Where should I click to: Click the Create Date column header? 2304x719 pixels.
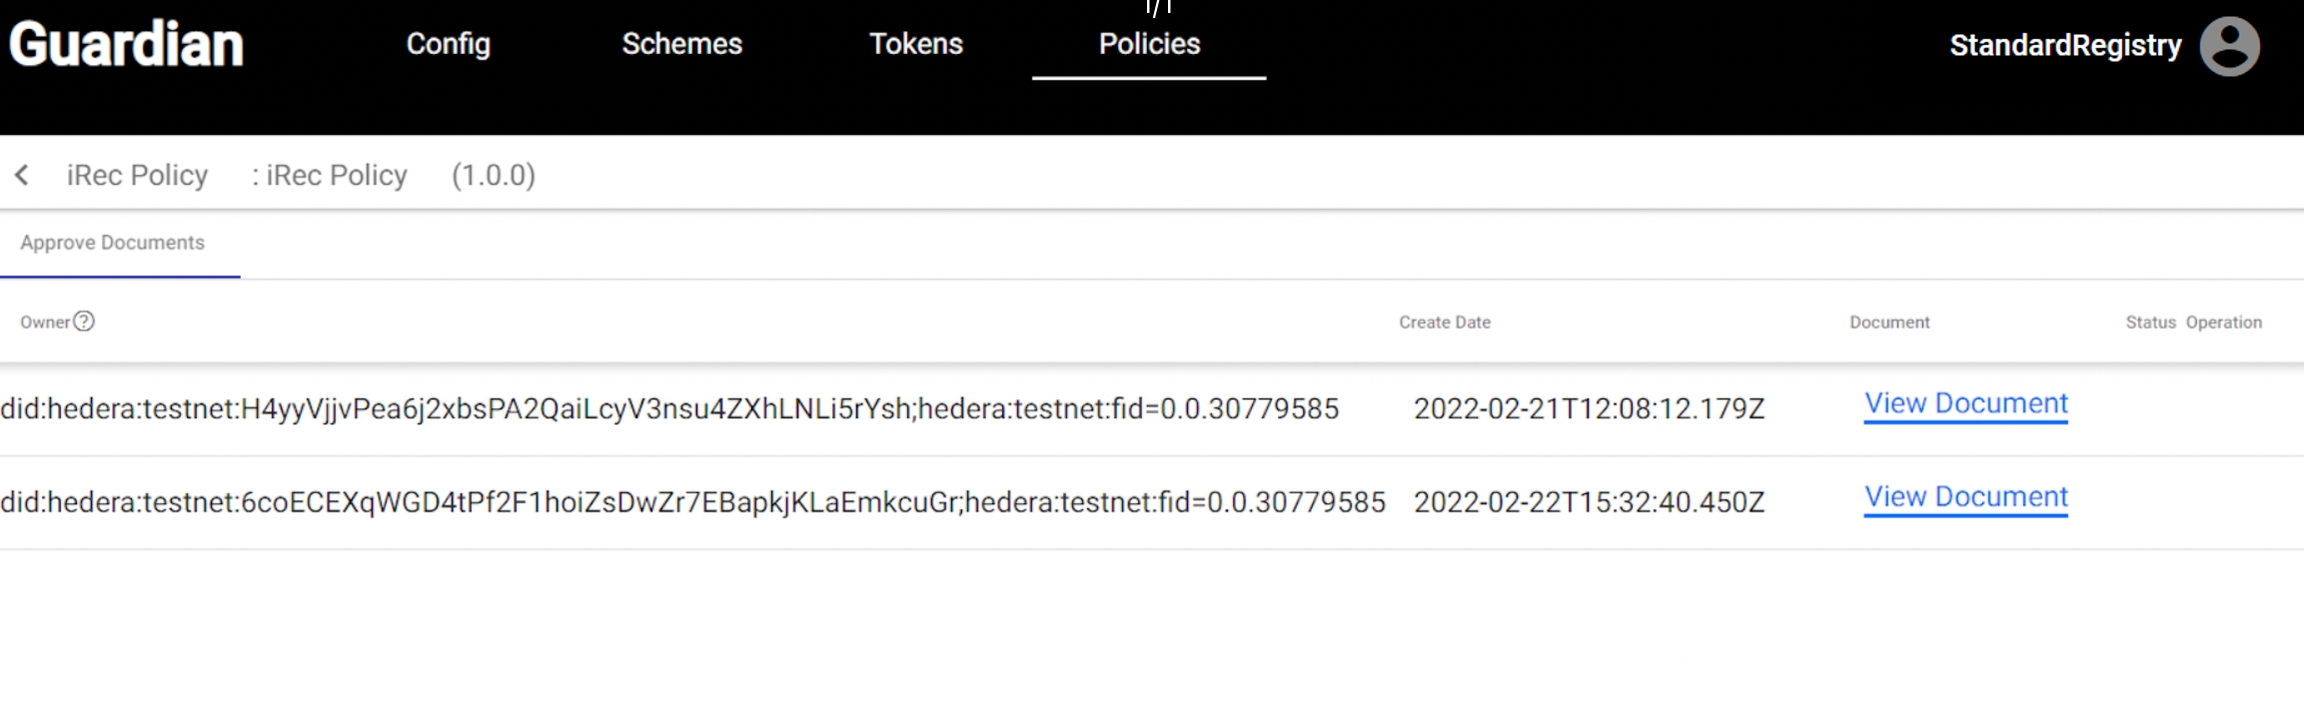click(1444, 322)
